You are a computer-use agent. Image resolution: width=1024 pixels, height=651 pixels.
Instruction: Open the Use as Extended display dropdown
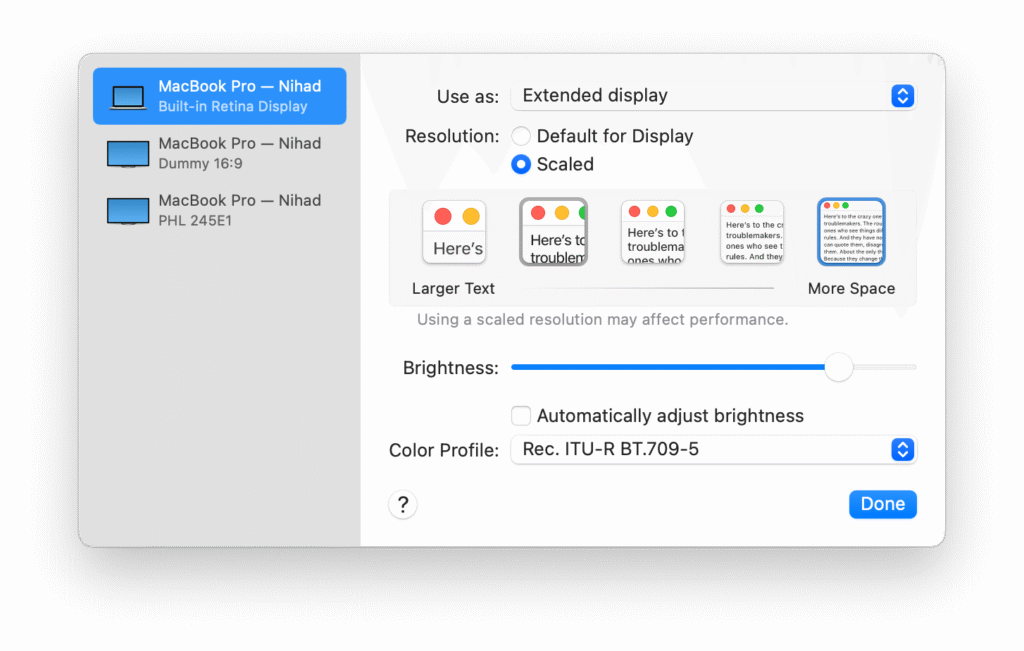713,96
